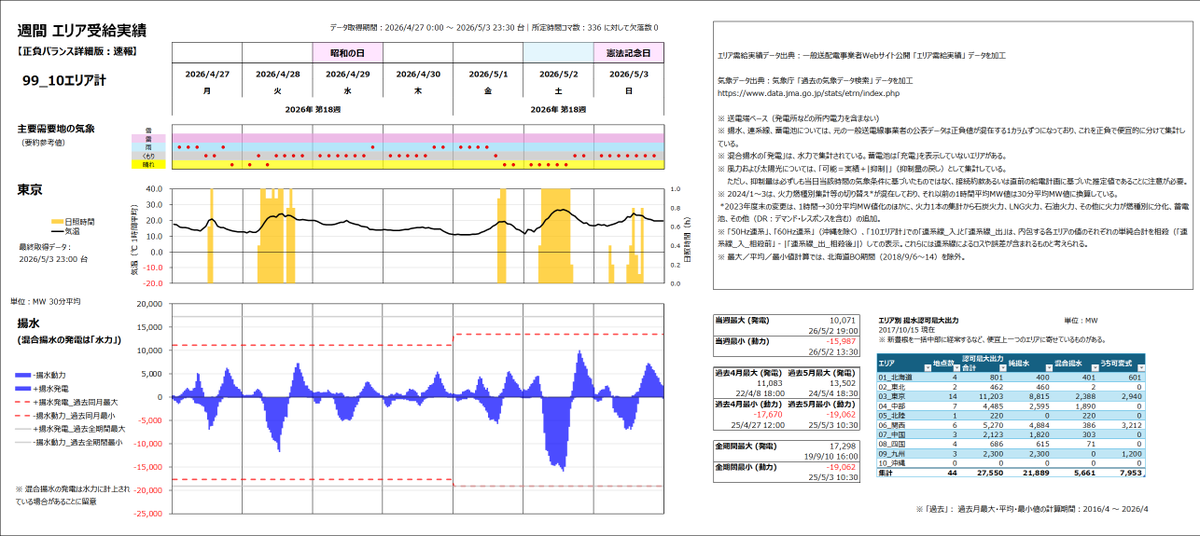Click the 晴れ yellow weather legend row label
The width and height of the screenshot is (1200, 536).
[148, 164]
